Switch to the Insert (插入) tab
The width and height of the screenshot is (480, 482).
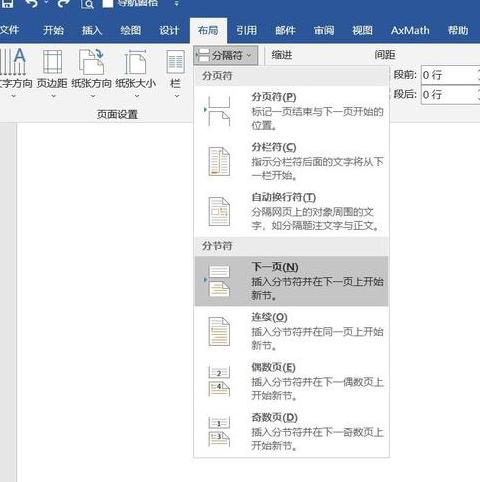click(x=92, y=30)
